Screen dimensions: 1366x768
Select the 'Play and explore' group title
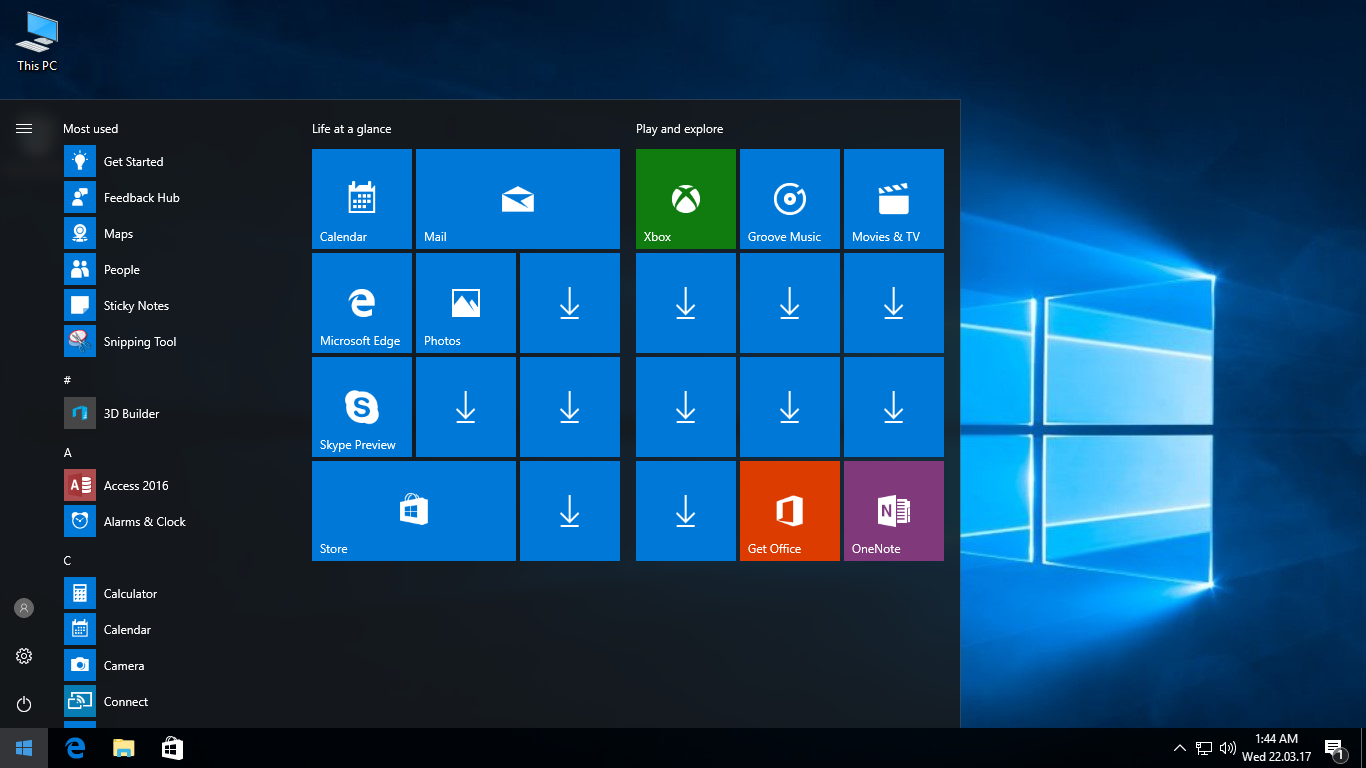pos(679,129)
